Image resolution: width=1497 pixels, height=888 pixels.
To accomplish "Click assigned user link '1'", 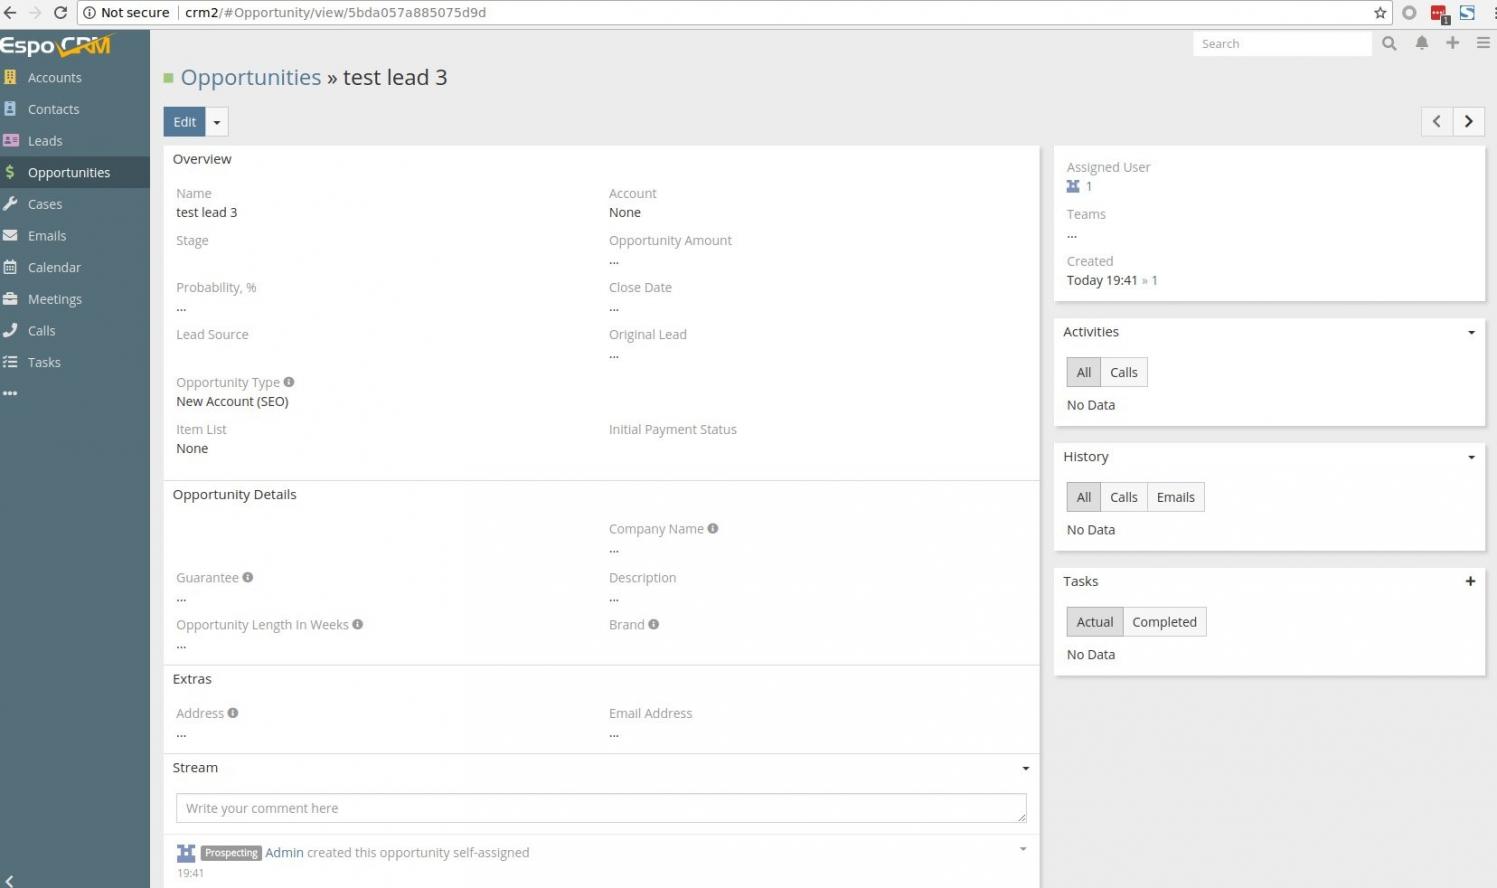I will (1089, 186).
